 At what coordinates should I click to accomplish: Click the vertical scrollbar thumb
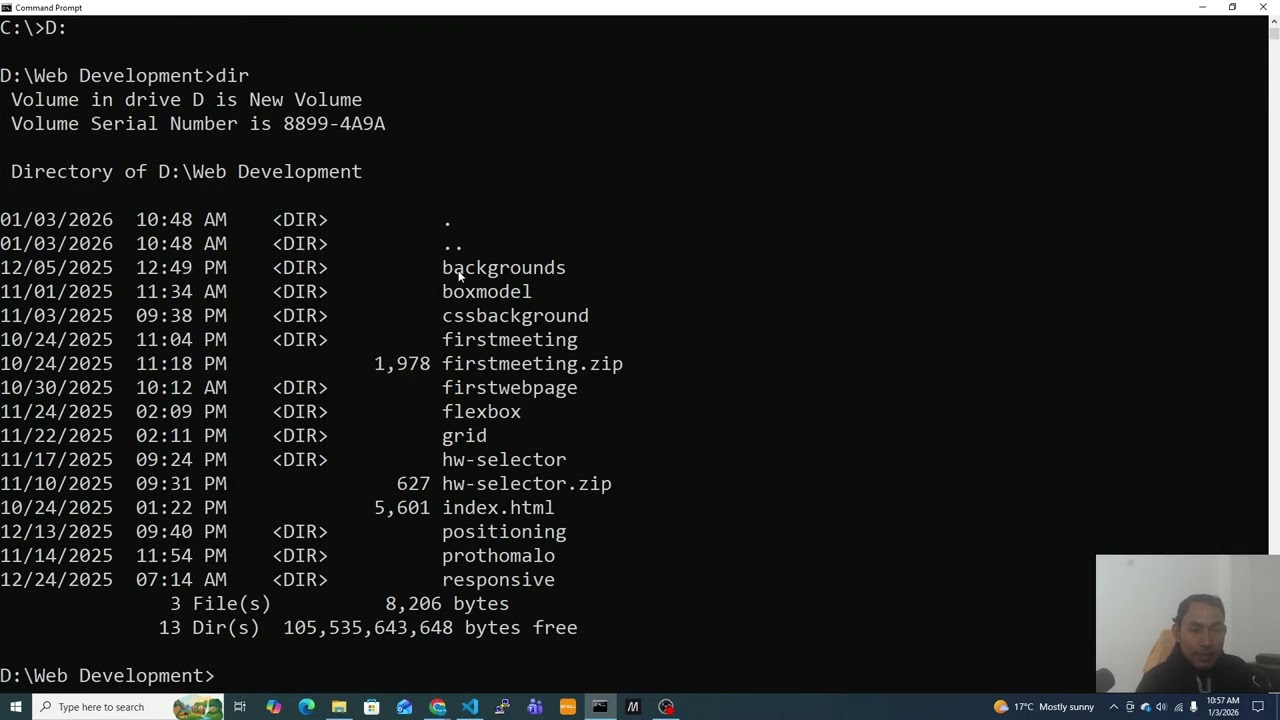1273,34
